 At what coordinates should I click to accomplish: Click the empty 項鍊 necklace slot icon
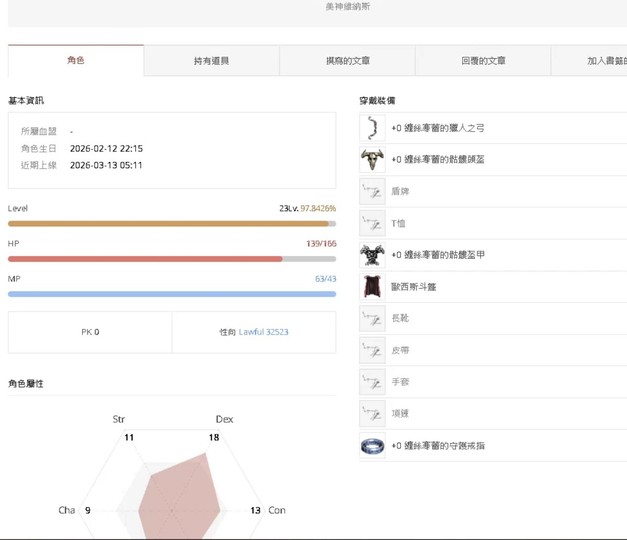[372, 414]
